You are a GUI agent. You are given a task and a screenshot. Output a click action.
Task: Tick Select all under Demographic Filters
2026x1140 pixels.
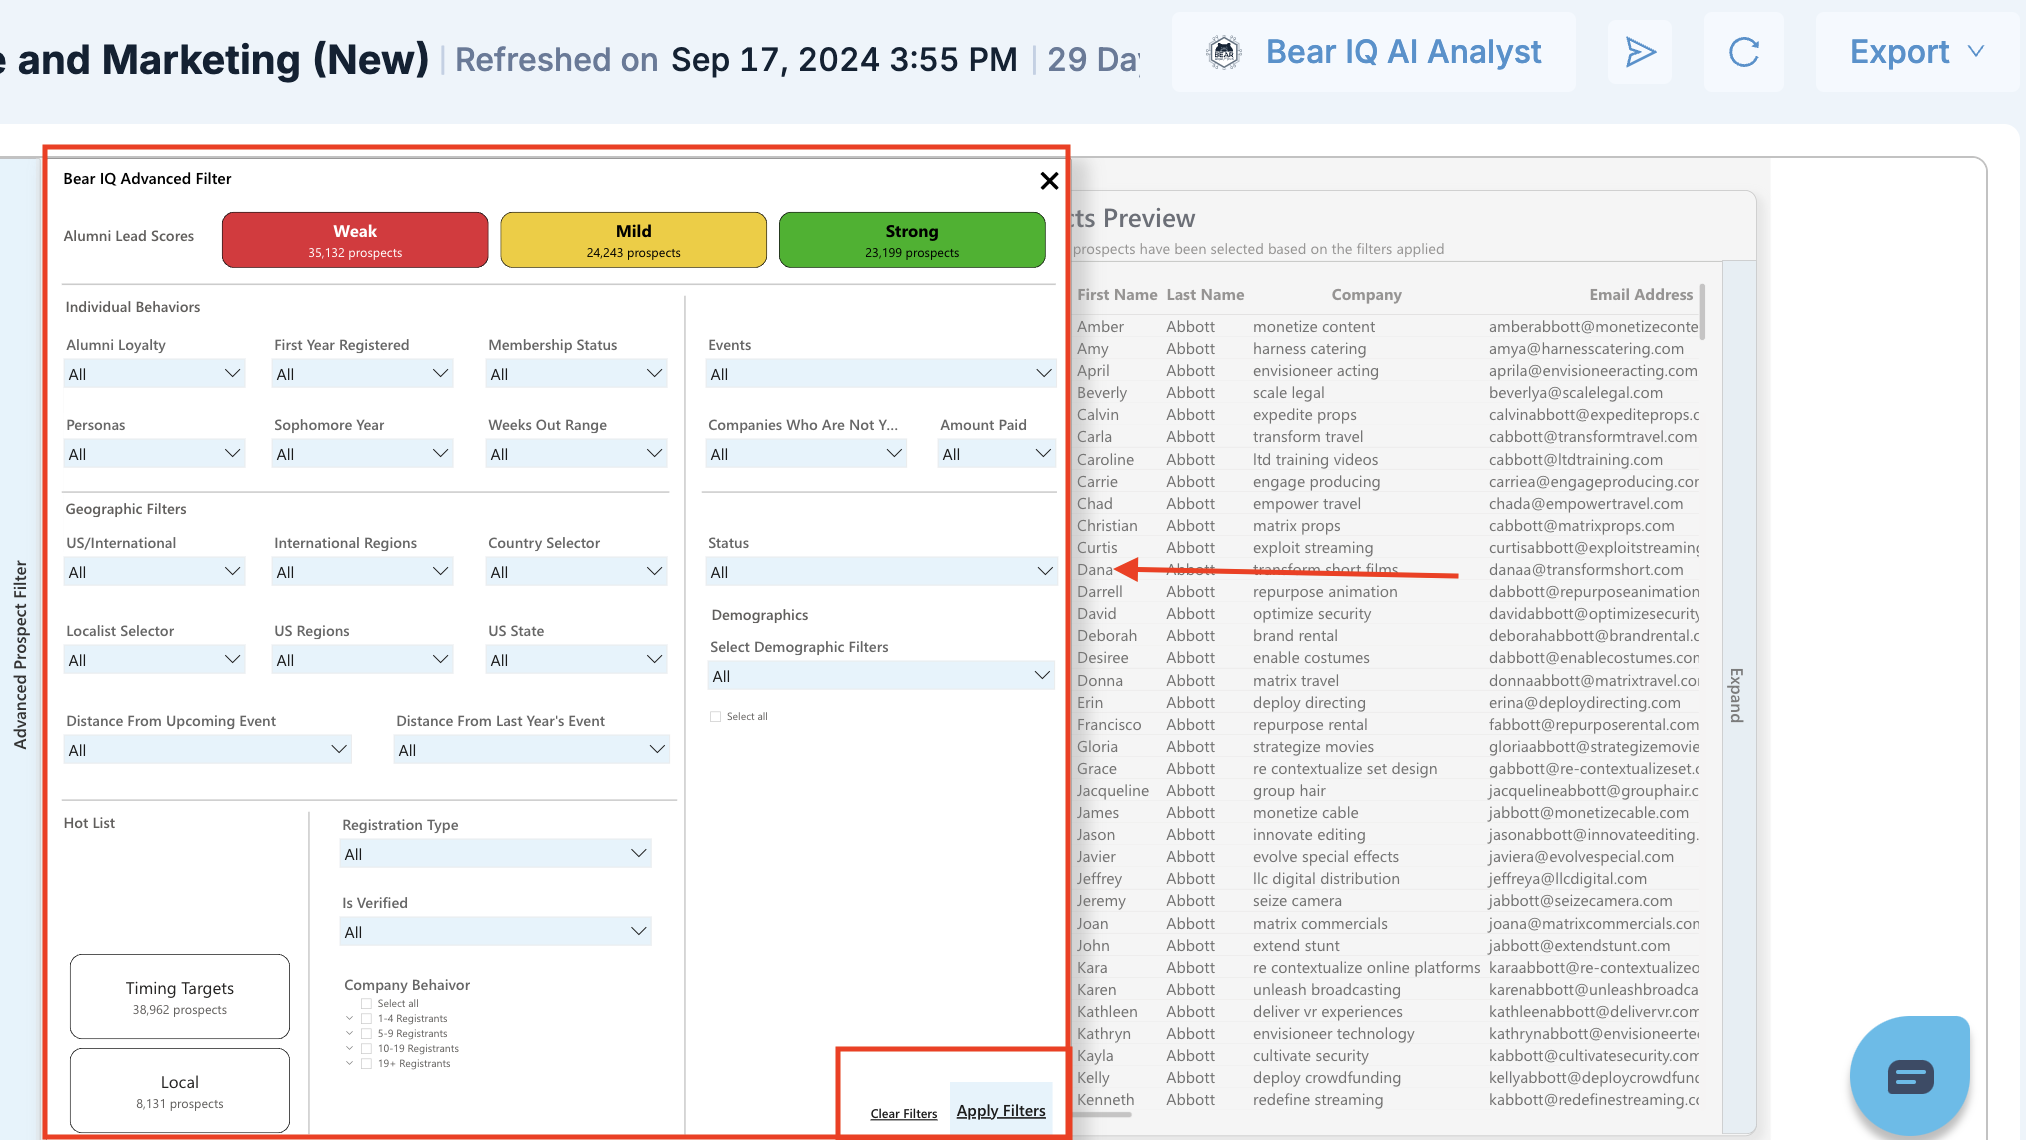pos(716,717)
